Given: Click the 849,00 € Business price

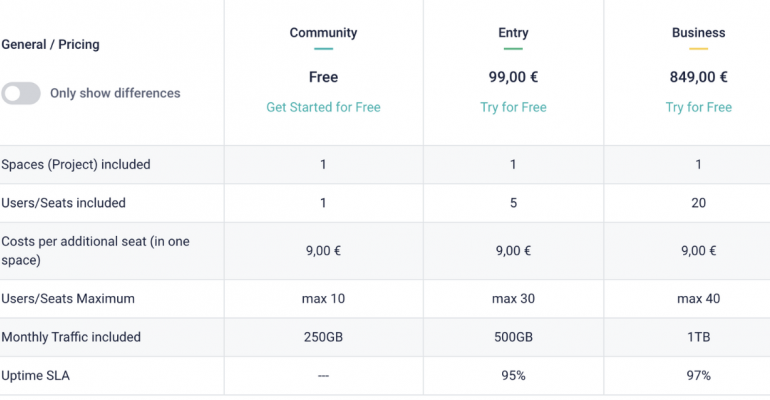Looking at the screenshot, I should tap(698, 77).
